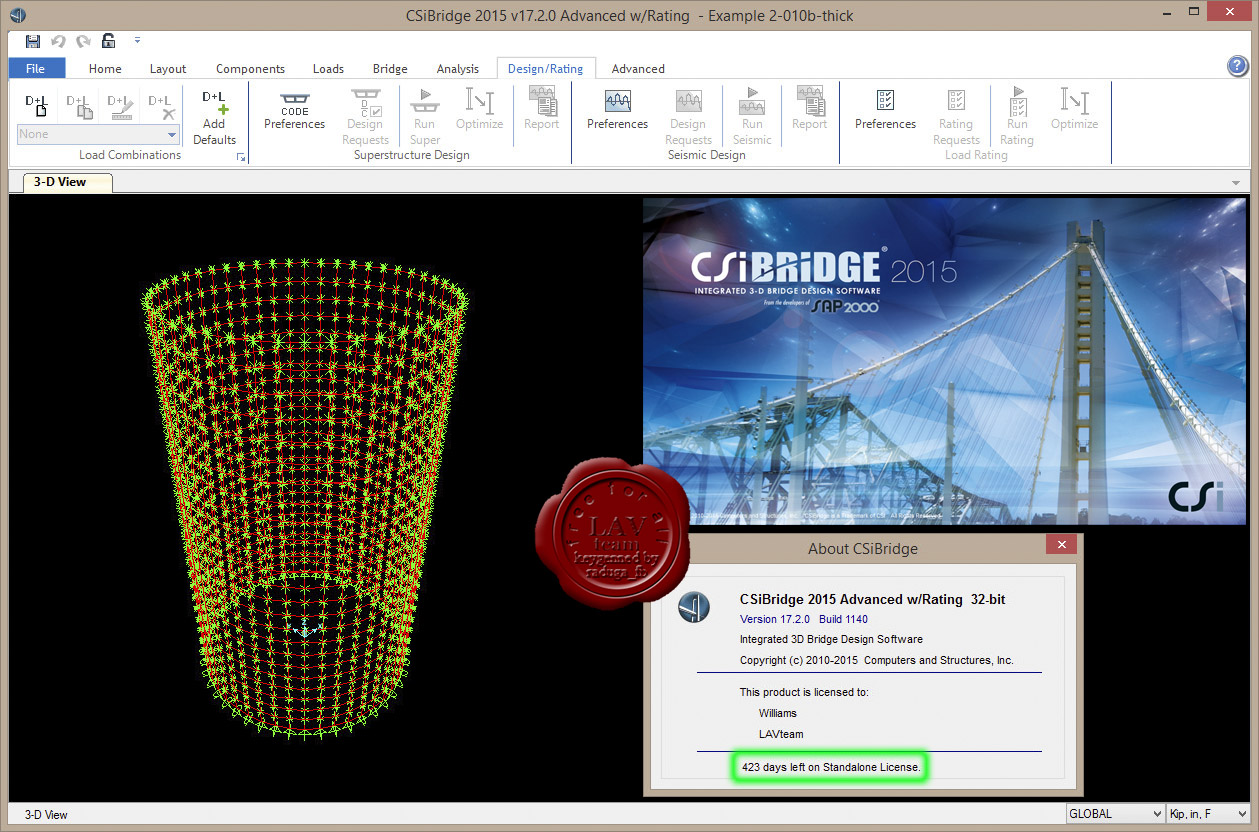This screenshot has width=1259, height=832.
Task: Click the 423 days left license text
Action: tap(831, 767)
